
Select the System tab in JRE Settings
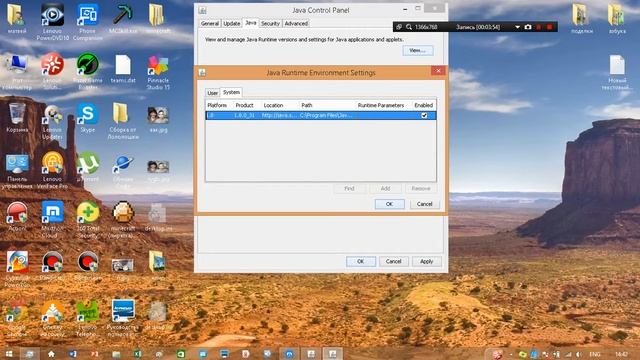pyautogui.click(x=231, y=92)
